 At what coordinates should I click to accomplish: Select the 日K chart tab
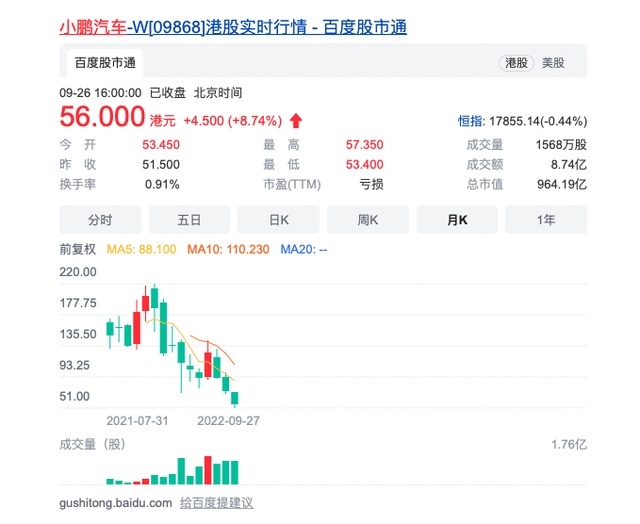coord(278,220)
